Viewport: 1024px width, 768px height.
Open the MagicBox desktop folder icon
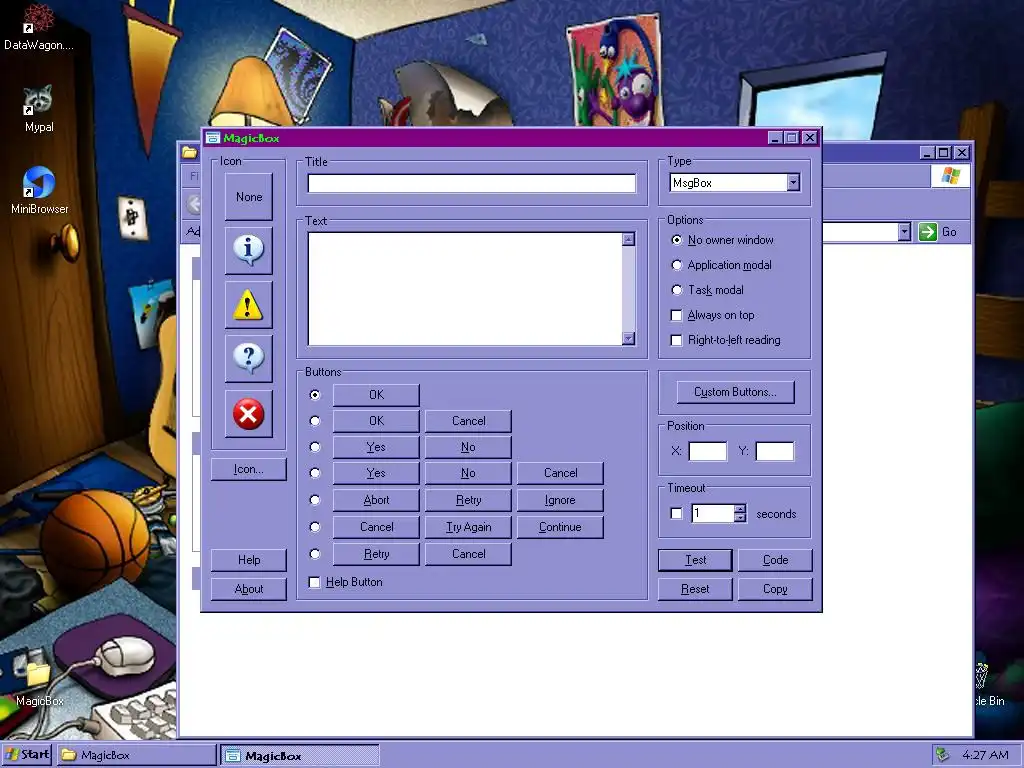click(x=39, y=682)
